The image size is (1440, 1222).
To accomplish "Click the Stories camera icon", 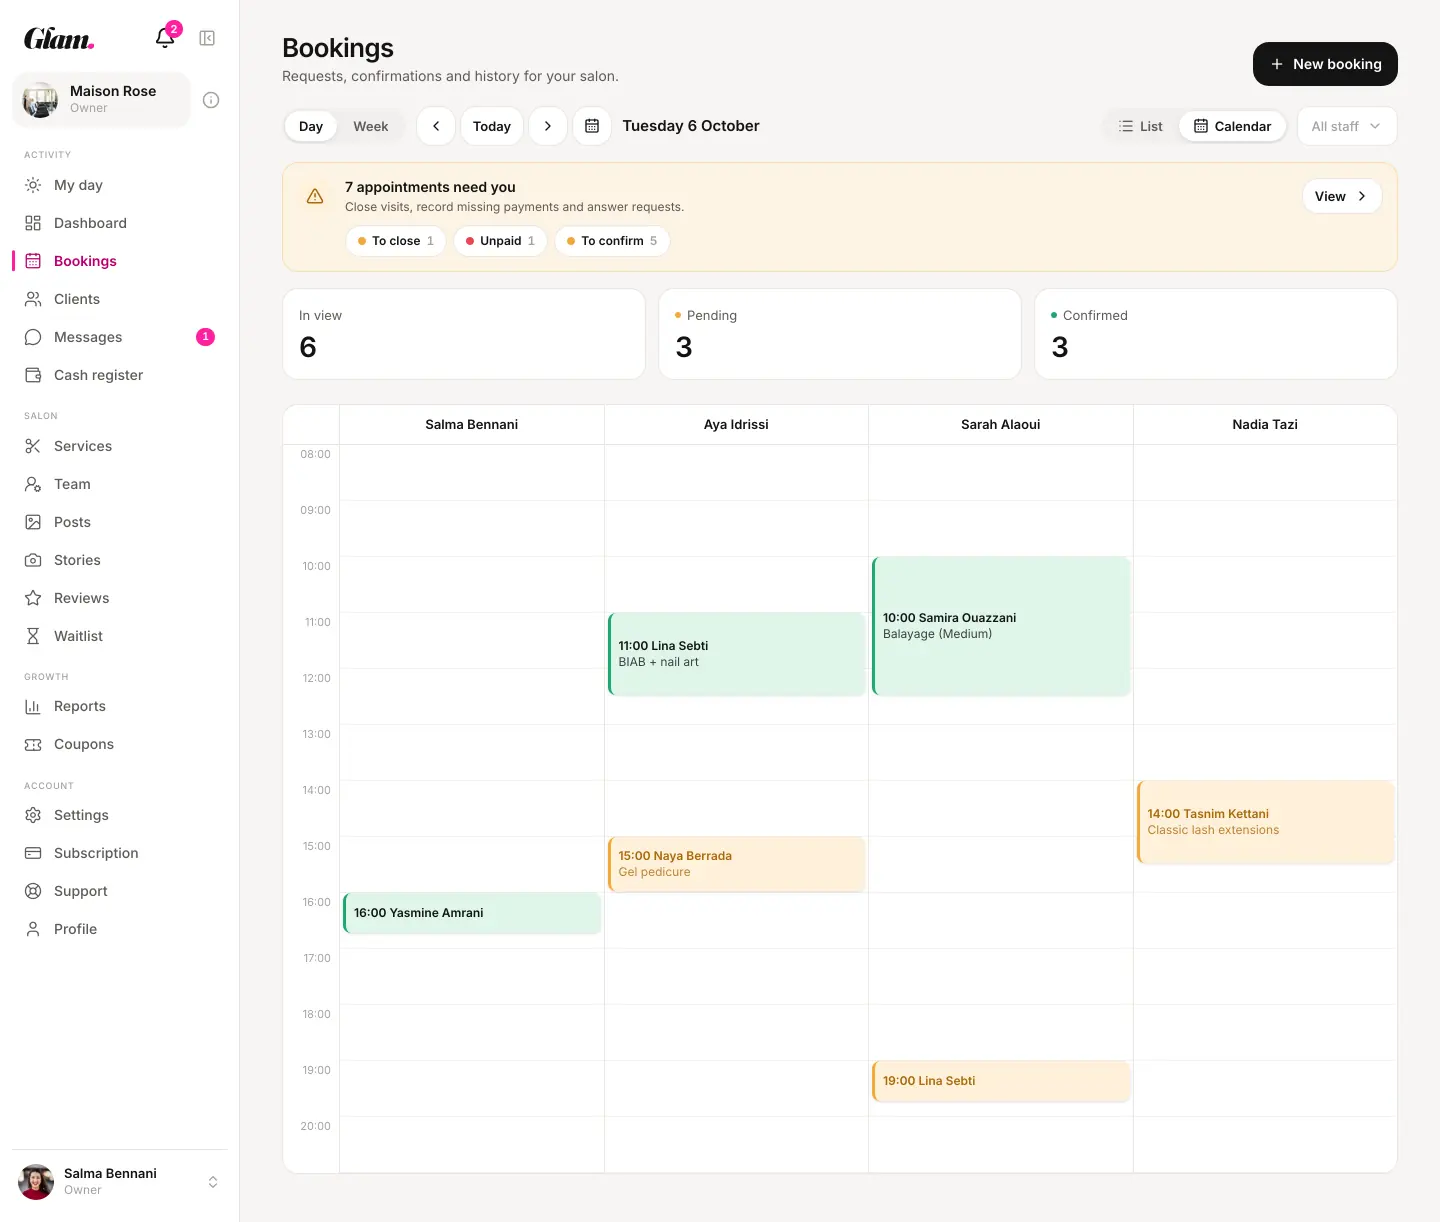I will [33, 560].
